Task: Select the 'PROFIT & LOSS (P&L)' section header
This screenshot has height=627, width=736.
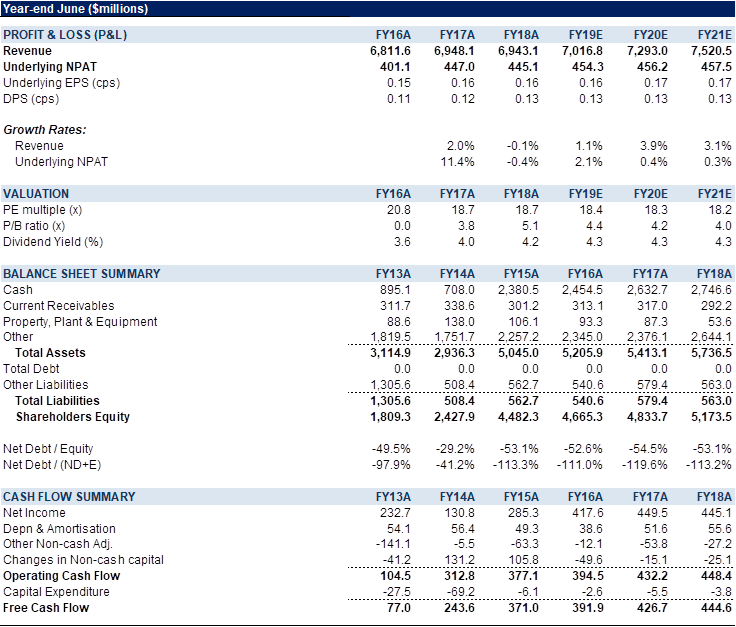Action: [x=65, y=35]
